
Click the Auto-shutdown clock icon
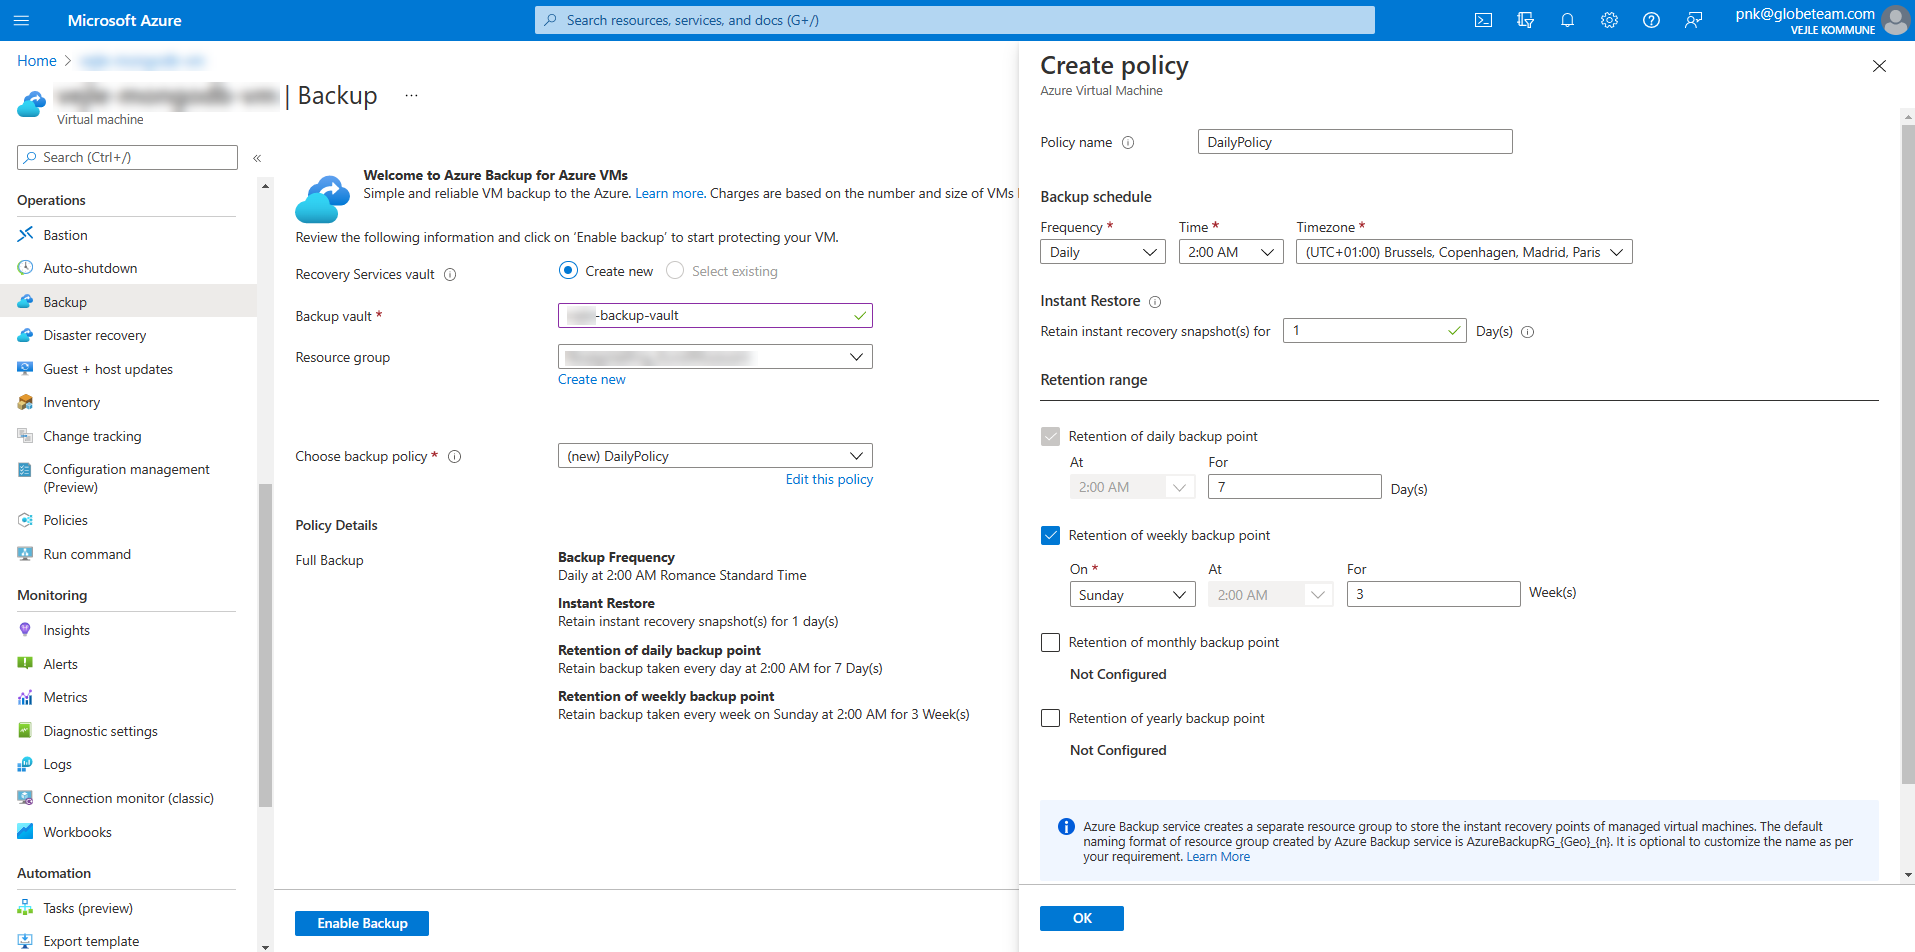(25, 268)
